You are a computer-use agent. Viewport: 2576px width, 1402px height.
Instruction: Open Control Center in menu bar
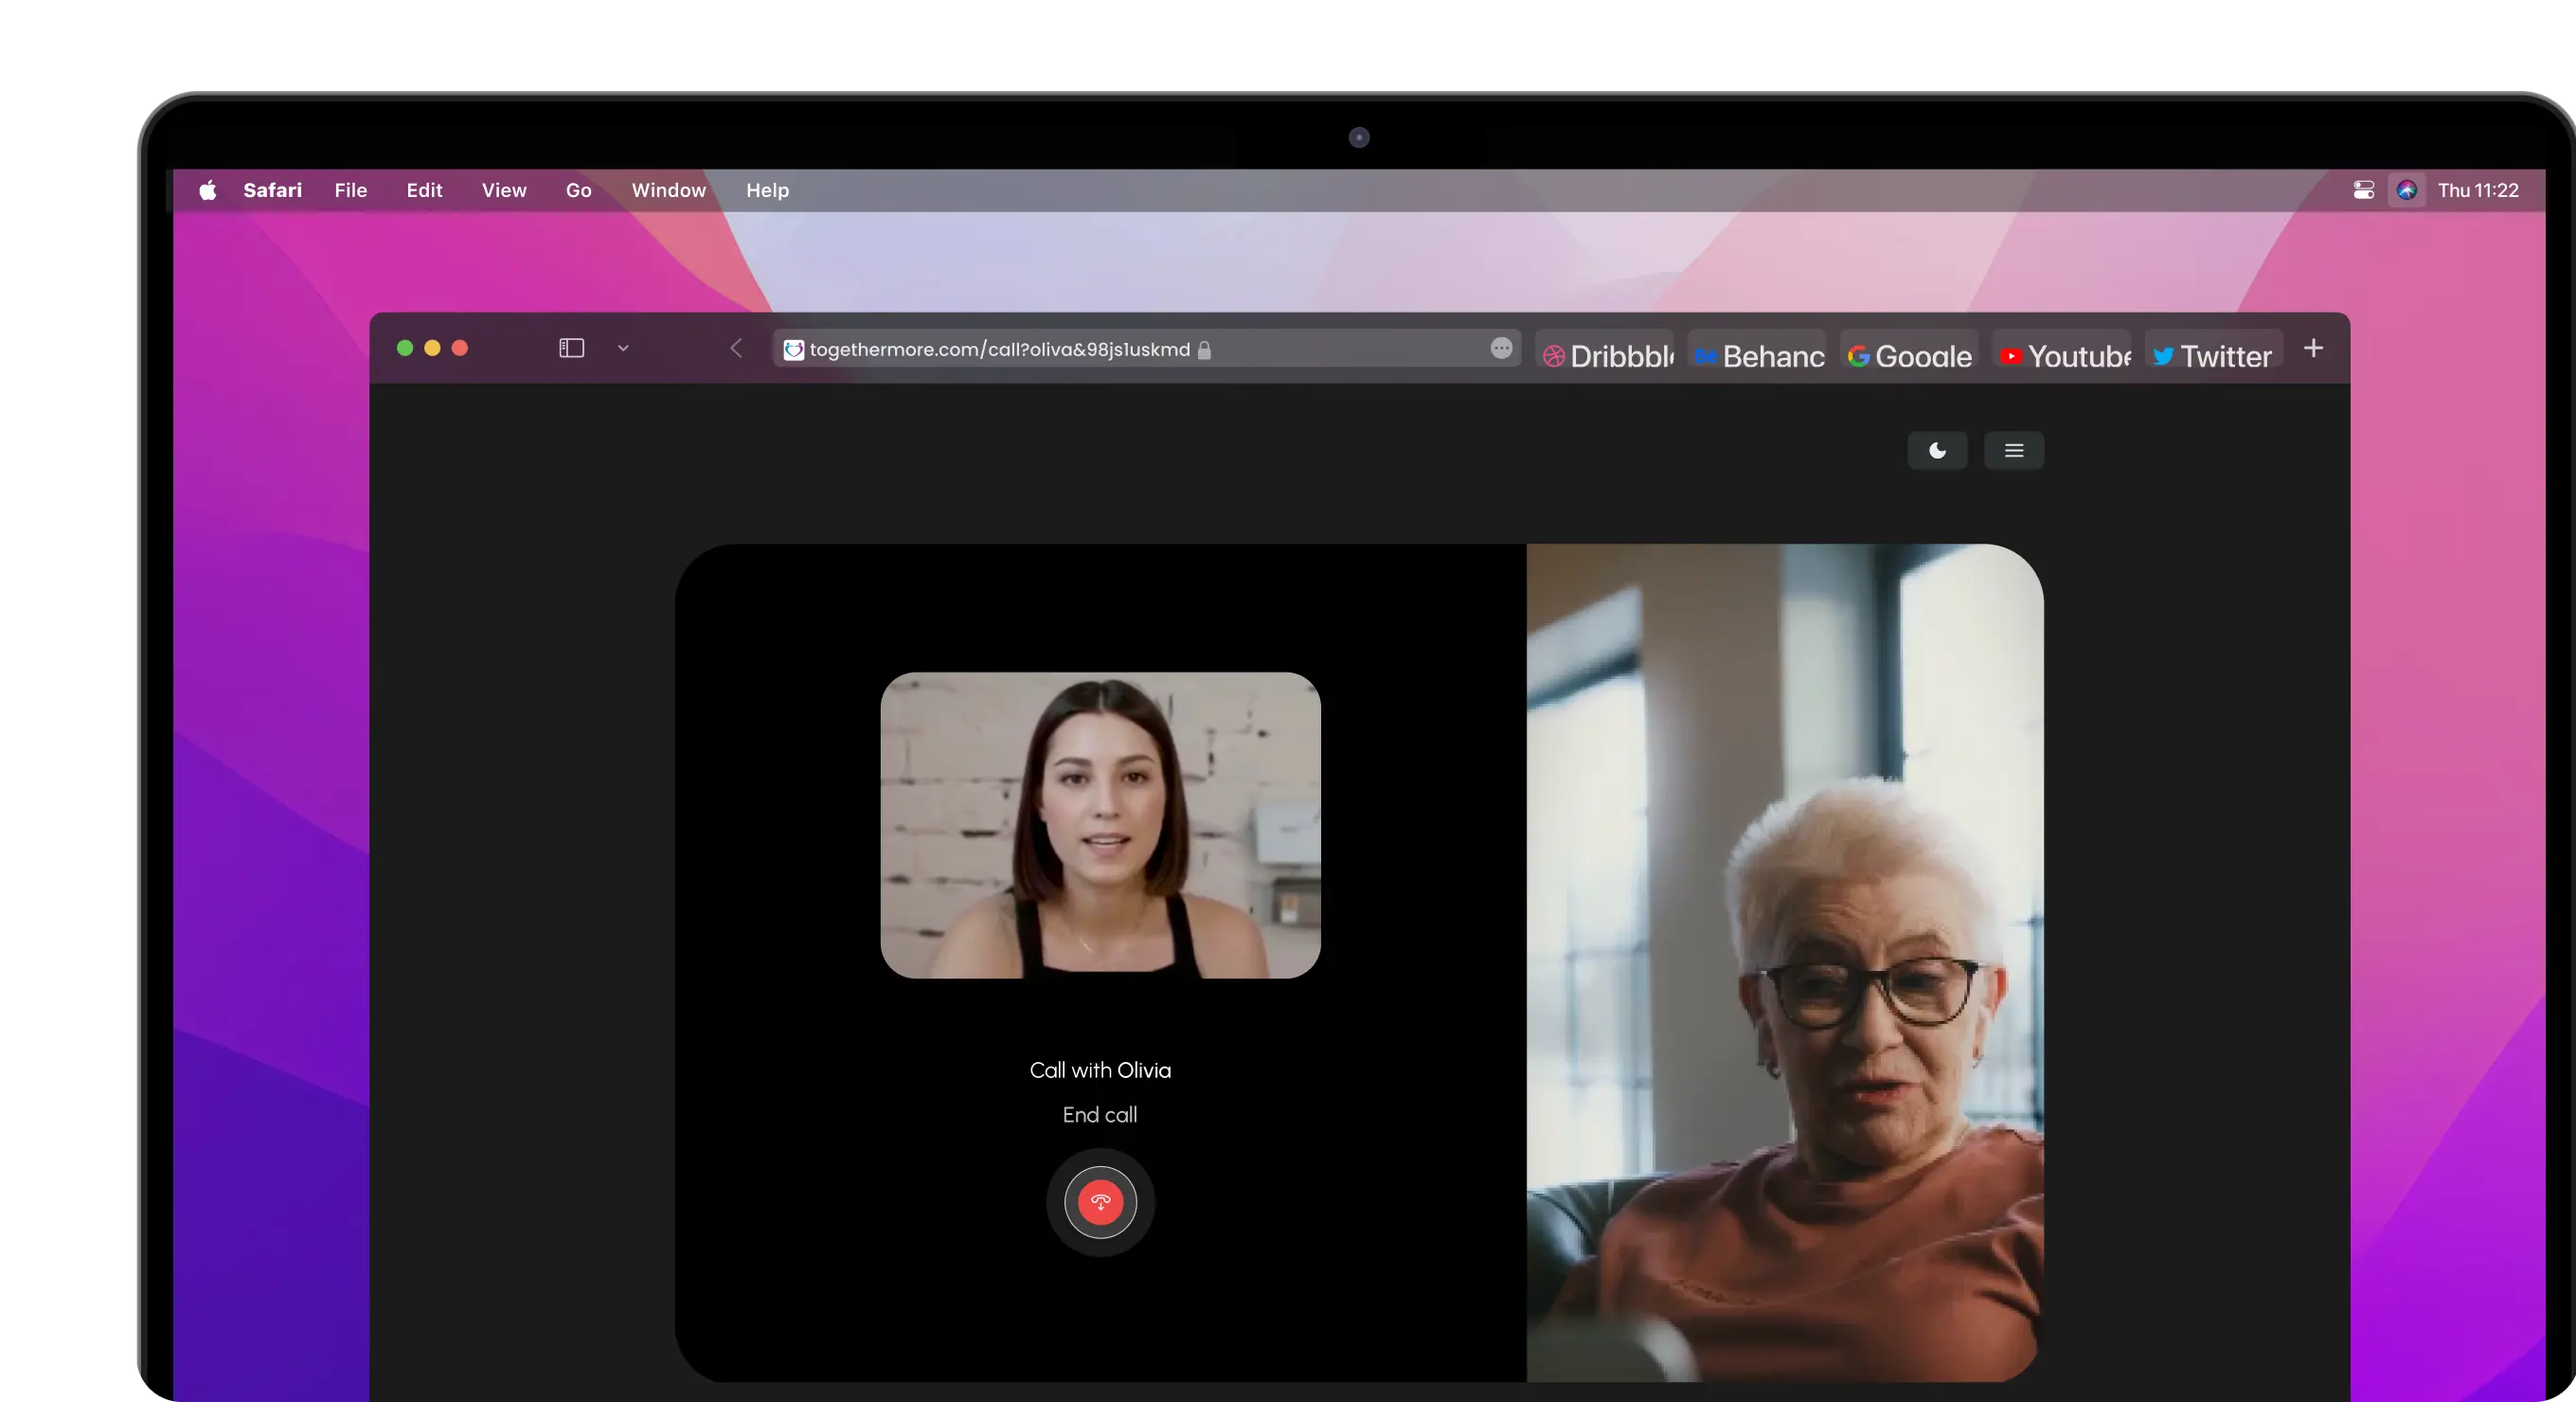(2363, 190)
